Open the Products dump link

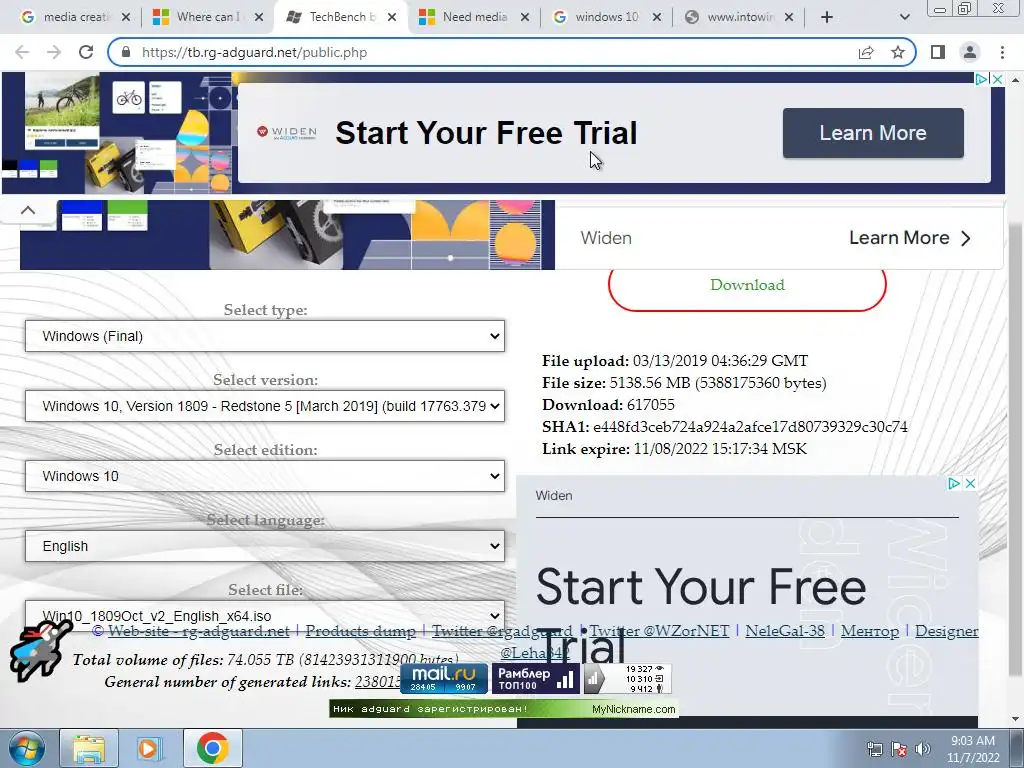click(360, 631)
